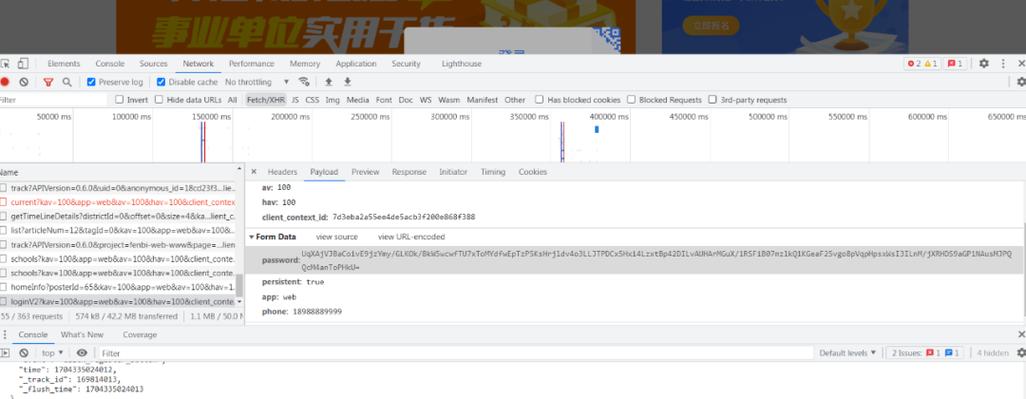Click the blue marker in timeline overview
Image resolution: width=1026 pixels, height=399 pixels.
(x=596, y=130)
